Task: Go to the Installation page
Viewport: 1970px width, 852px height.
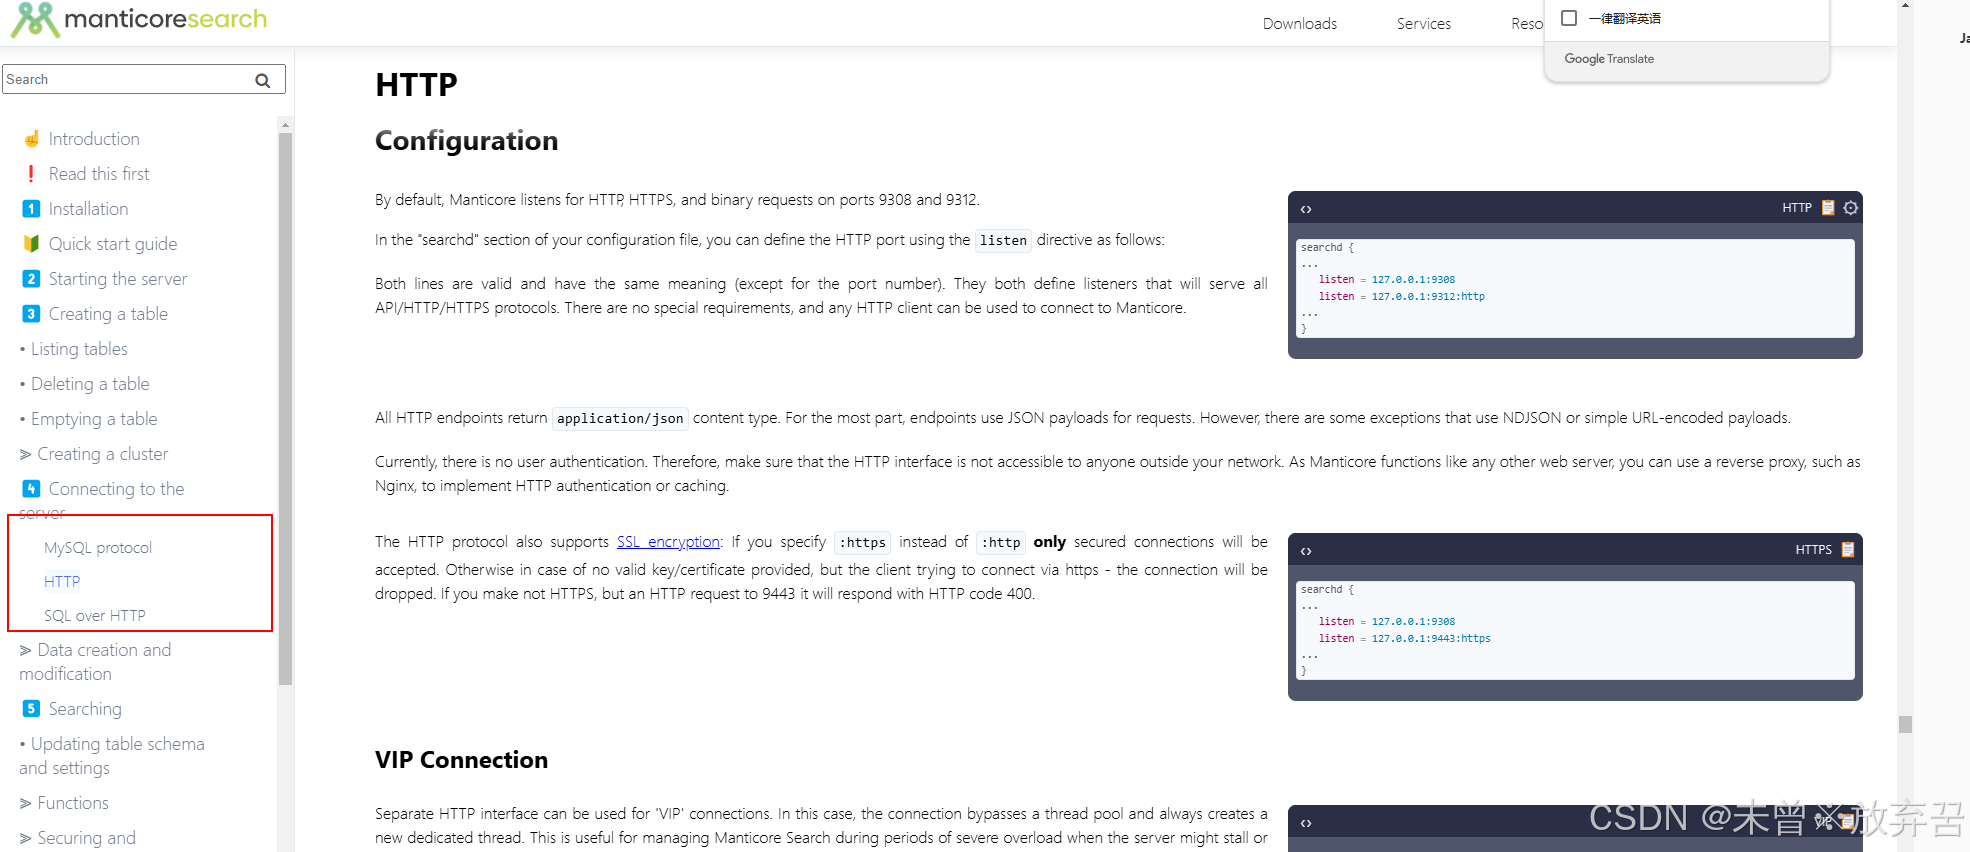Action: point(88,209)
